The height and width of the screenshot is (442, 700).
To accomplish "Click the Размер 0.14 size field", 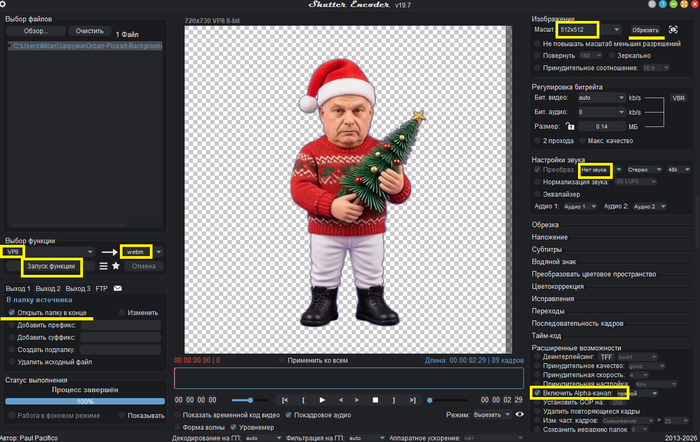I will 601,126.
